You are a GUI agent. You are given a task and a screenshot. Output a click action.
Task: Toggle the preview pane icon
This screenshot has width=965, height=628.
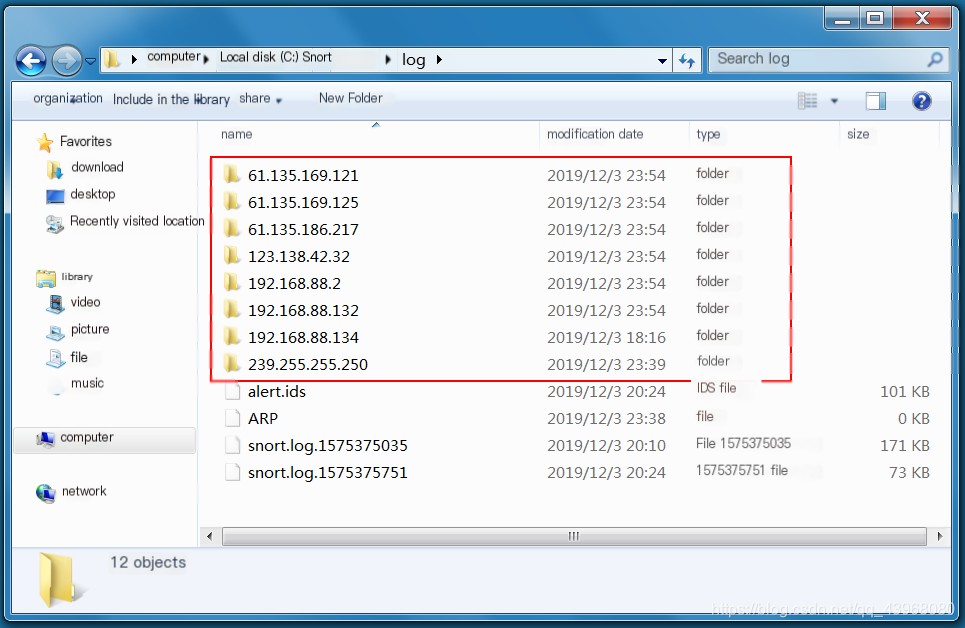pyautogui.click(x=875, y=100)
